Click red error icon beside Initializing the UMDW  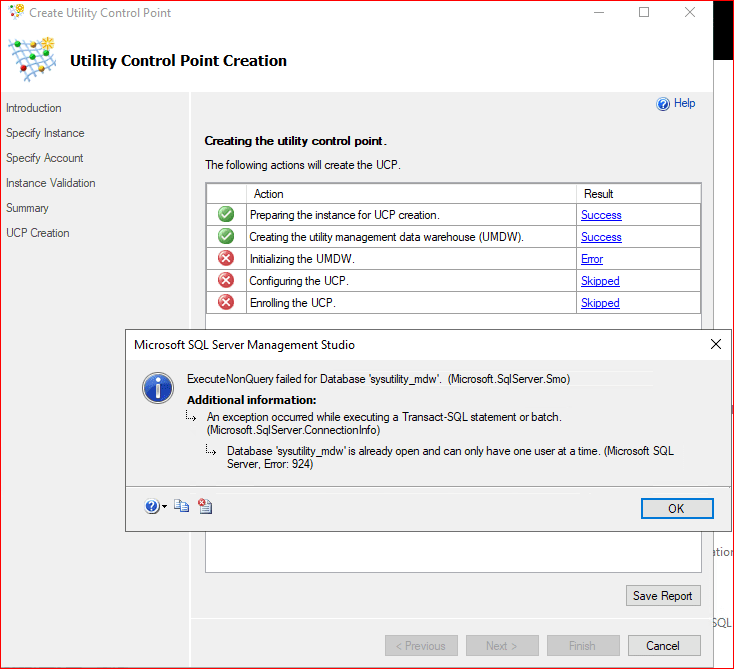coord(226,259)
